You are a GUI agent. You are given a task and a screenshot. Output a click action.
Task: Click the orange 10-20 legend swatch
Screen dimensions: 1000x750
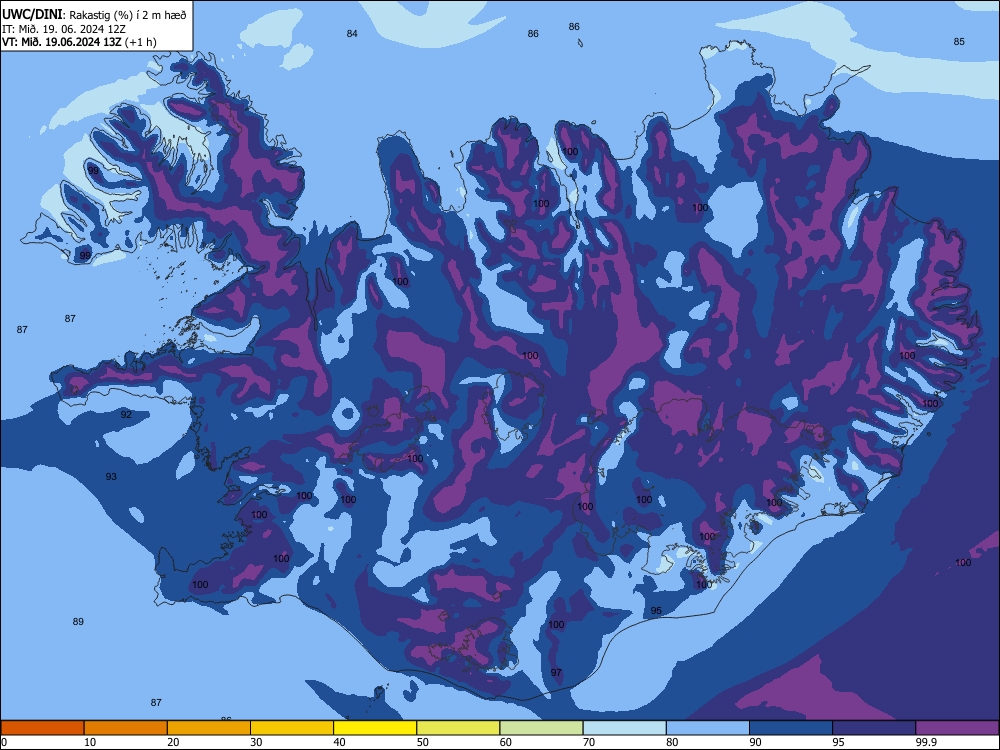126,728
